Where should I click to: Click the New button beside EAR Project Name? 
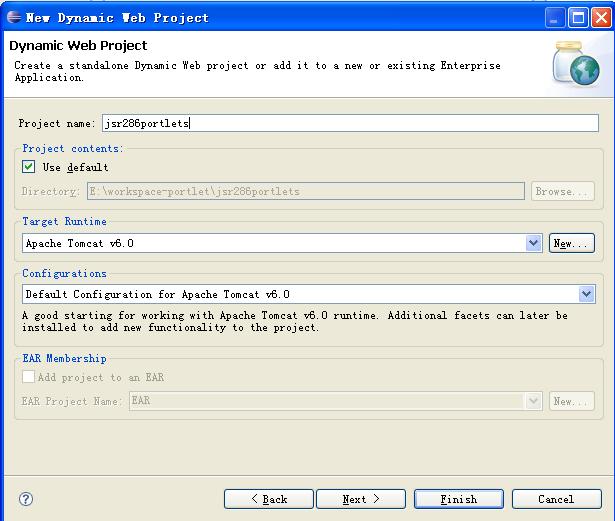tap(571, 401)
